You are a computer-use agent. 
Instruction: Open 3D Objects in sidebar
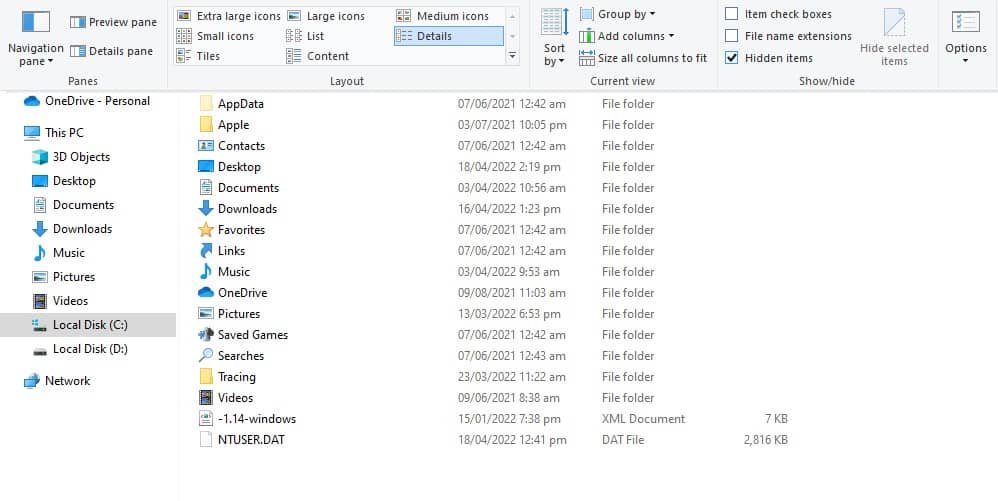coord(71,157)
